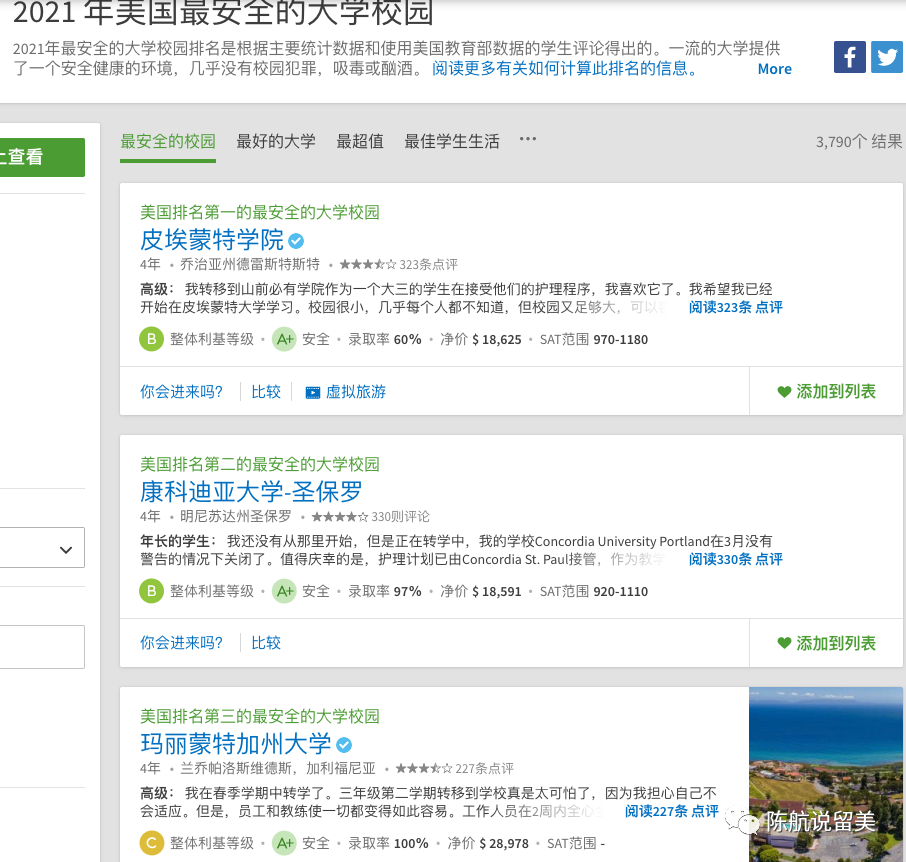The height and width of the screenshot is (862, 906).
Task: Click the acceptance rate 100% value
Action: coord(411,844)
